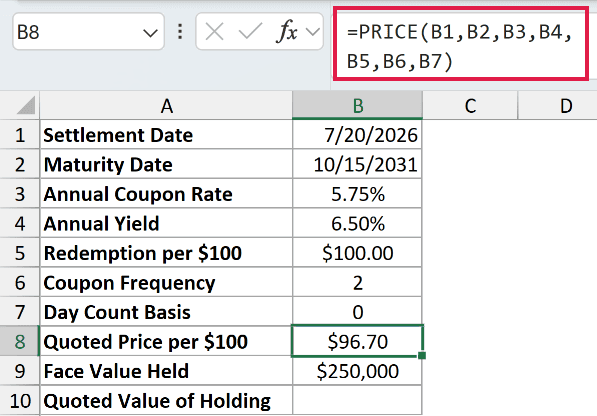Image resolution: width=597 pixels, height=416 pixels.
Task: Click cell 'Quoted Value of Holding'
Action: [x=166, y=400]
